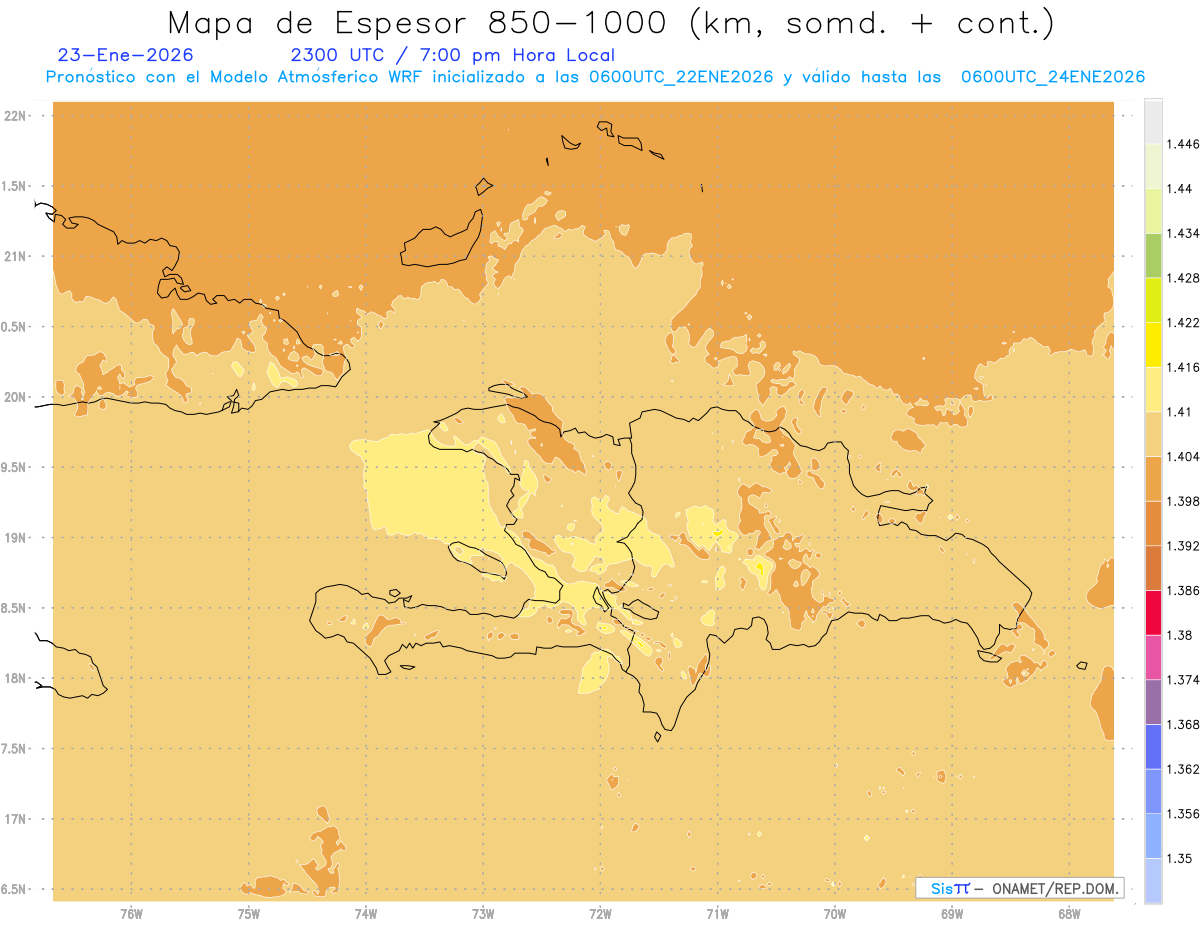Click the "22N" latitude label
The image size is (1200, 927).
17,116
